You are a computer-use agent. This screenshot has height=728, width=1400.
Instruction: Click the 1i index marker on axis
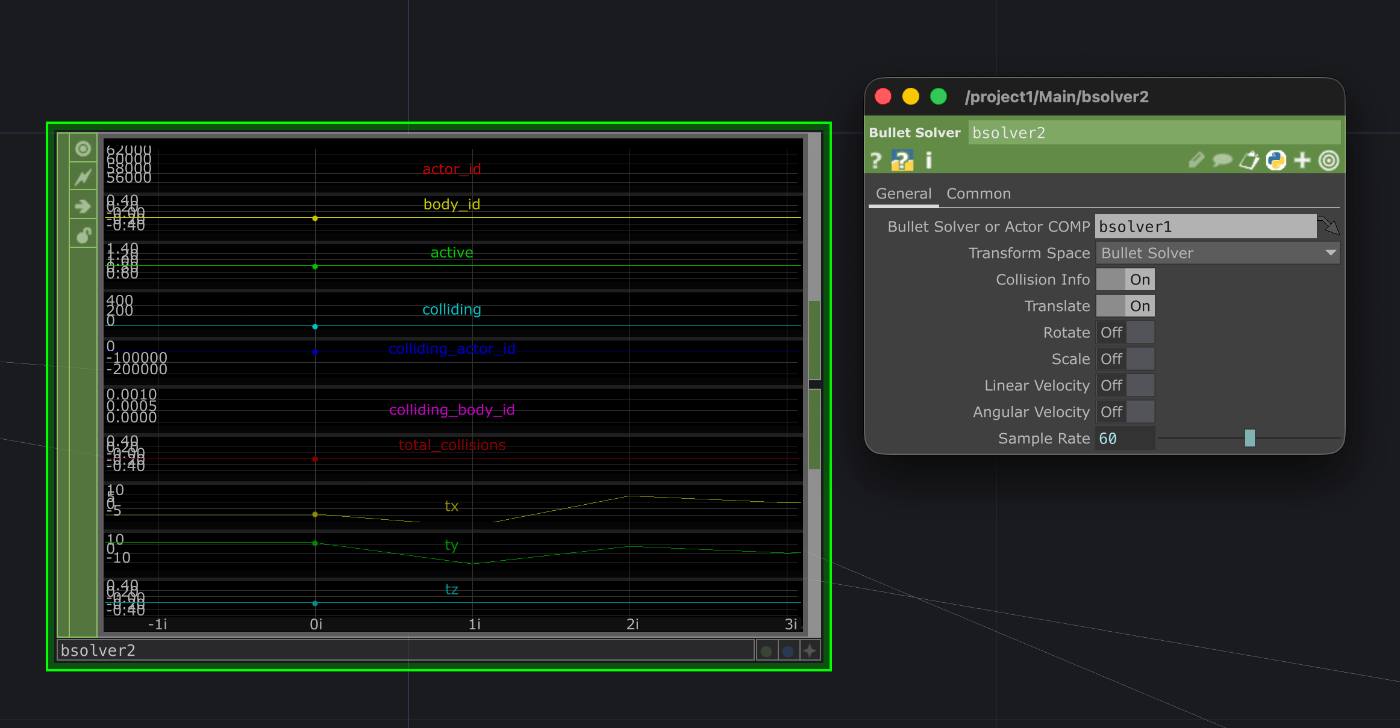(474, 624)
